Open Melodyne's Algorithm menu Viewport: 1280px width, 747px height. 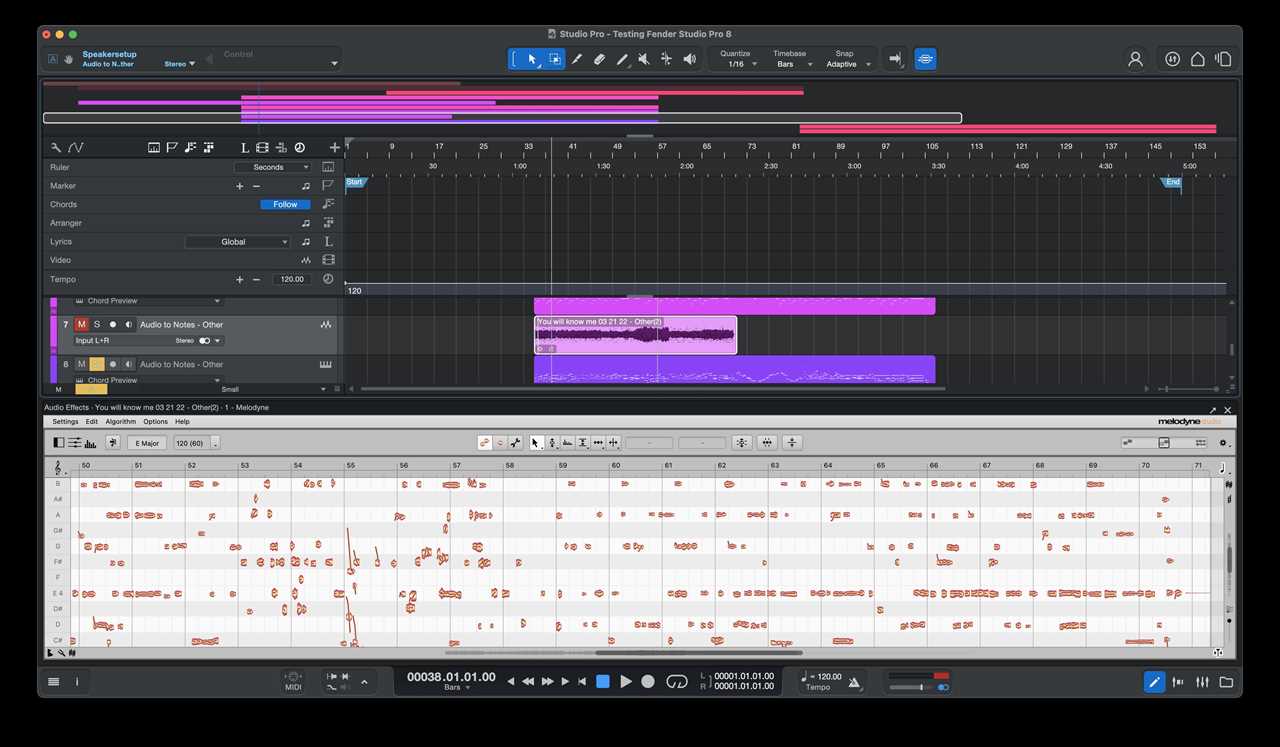pos(120,421)
